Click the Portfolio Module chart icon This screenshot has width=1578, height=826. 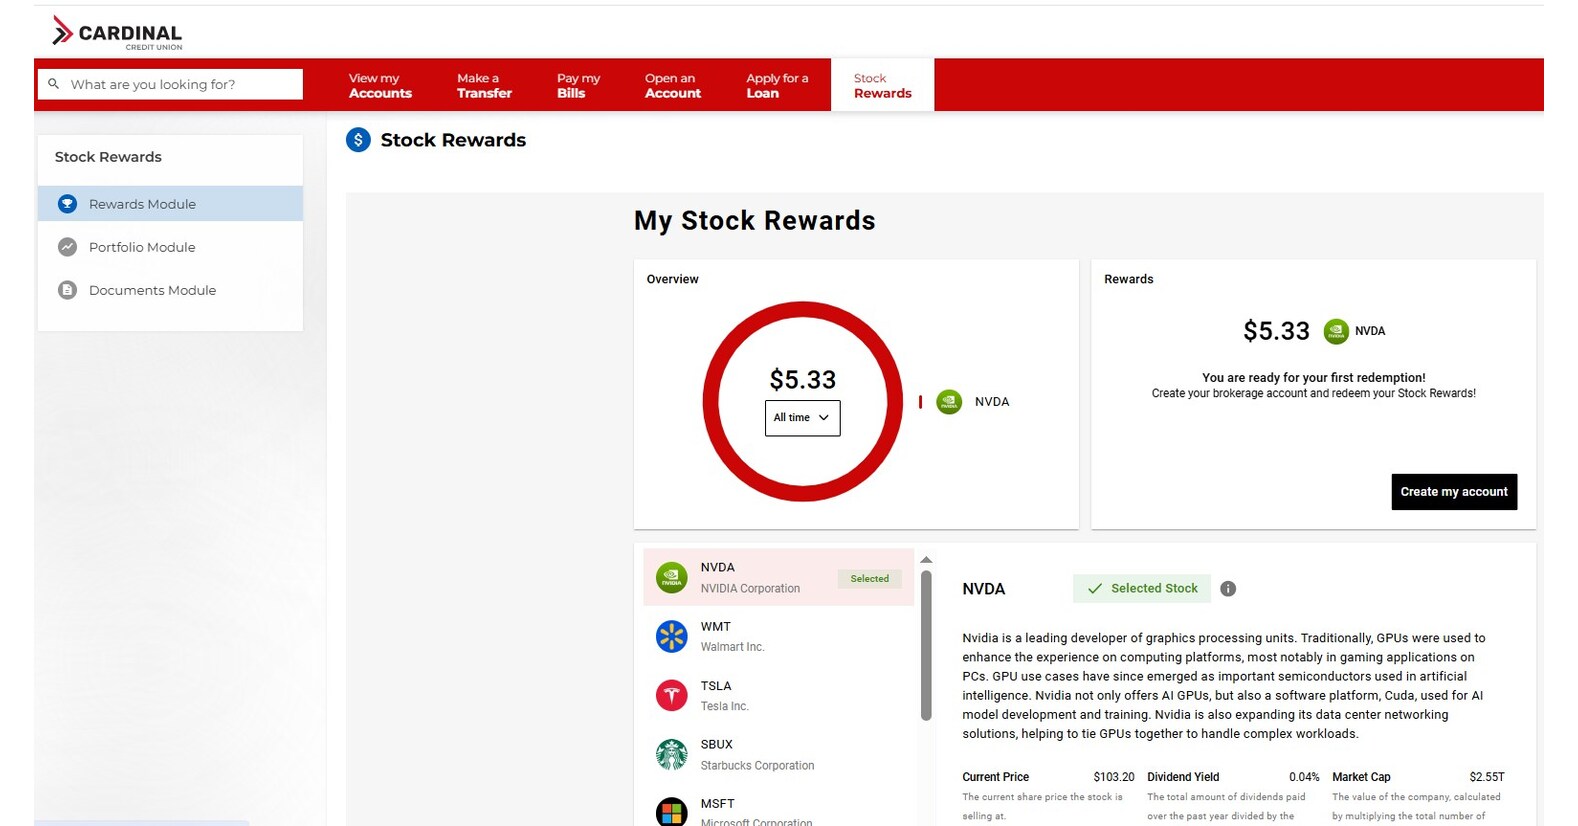67,247
